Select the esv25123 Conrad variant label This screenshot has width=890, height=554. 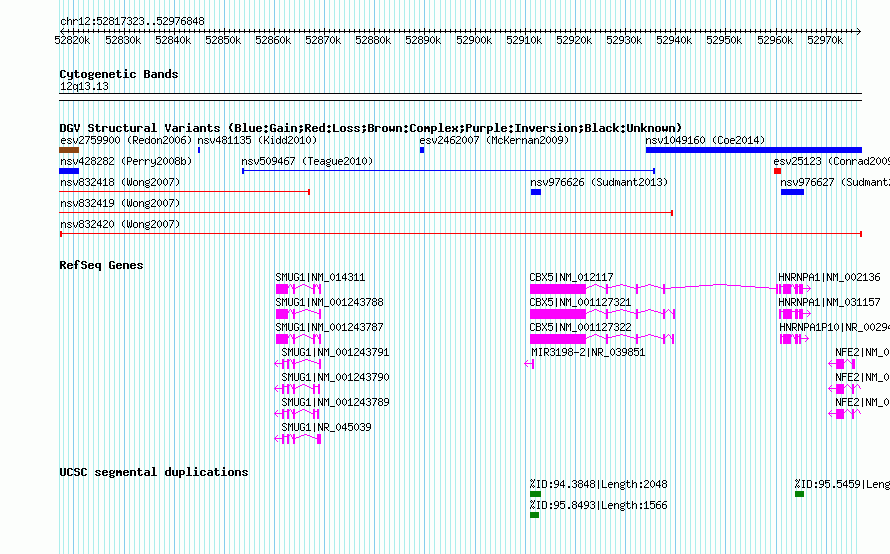832,161
